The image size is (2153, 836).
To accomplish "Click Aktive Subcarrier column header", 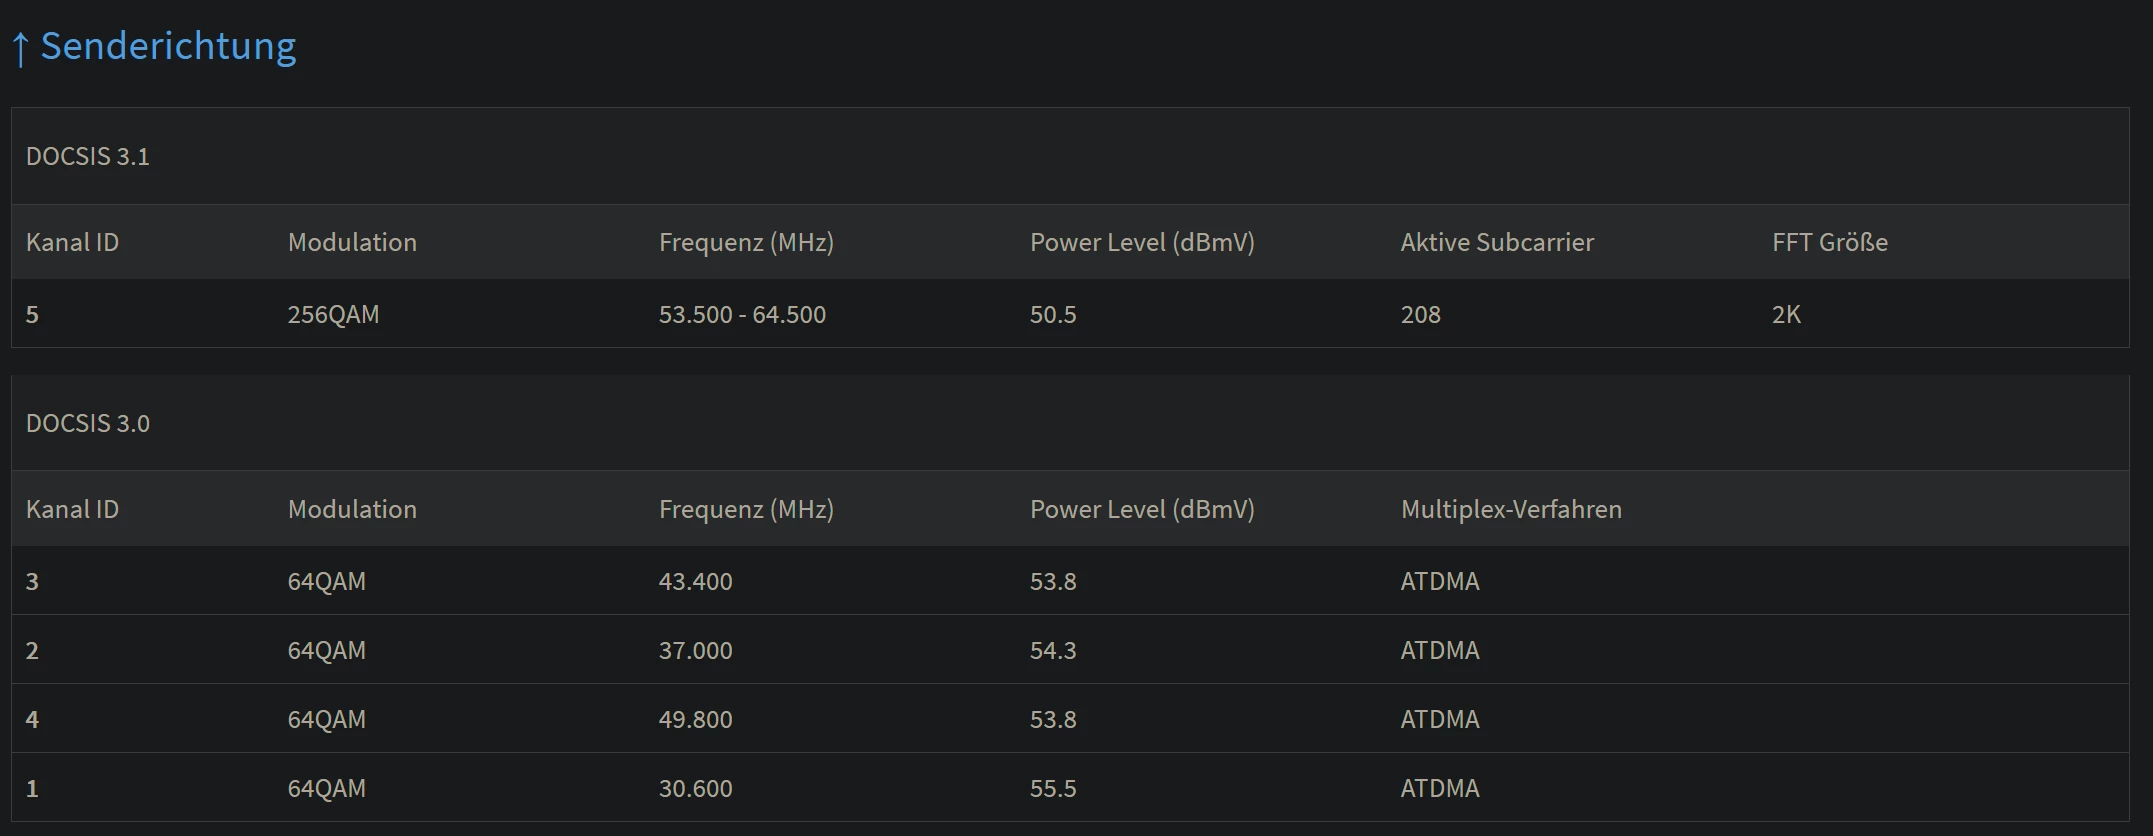I will [x=1497, y=243].
